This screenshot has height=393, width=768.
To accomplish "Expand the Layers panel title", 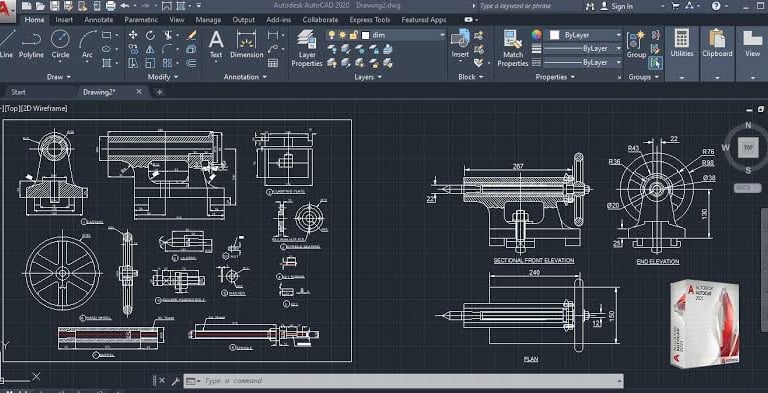I will [x=367, y=77].
